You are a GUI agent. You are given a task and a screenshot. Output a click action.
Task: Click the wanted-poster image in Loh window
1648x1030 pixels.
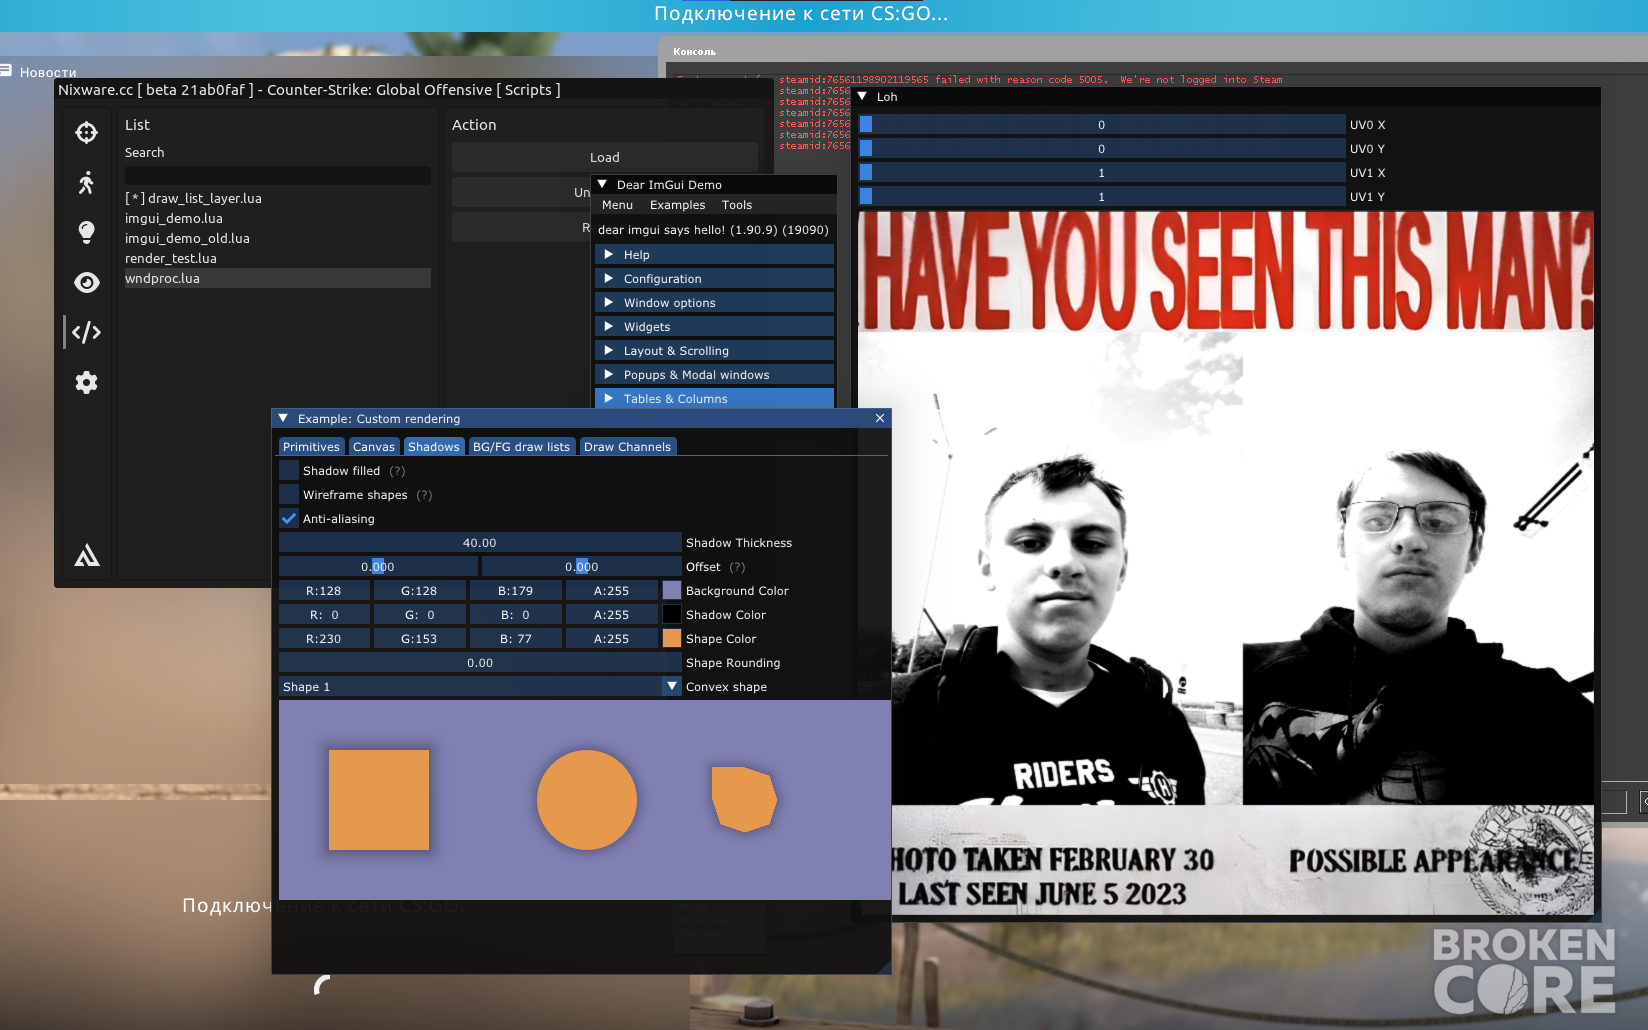[x=1226, y=563]
